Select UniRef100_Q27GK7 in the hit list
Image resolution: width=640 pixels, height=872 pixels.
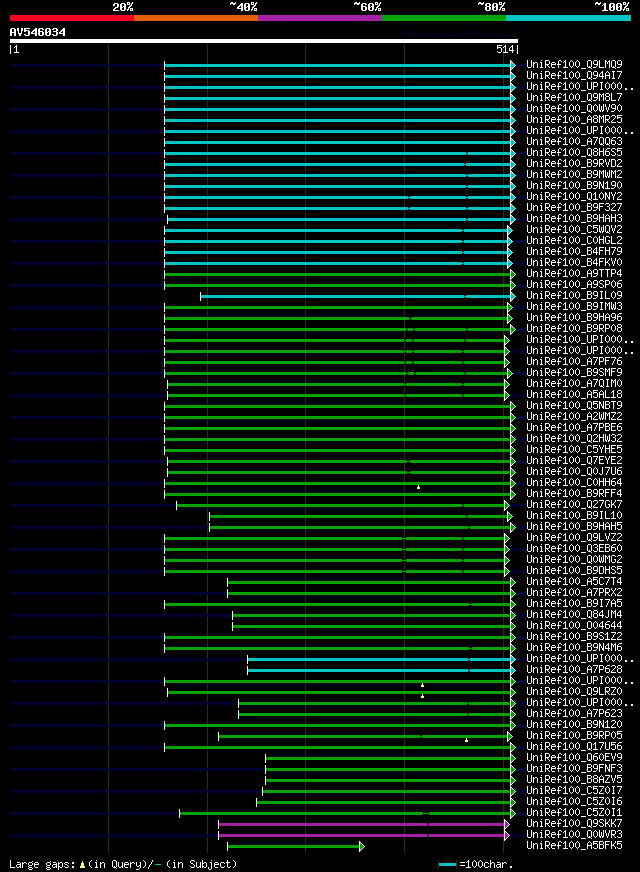pos(574,504)
